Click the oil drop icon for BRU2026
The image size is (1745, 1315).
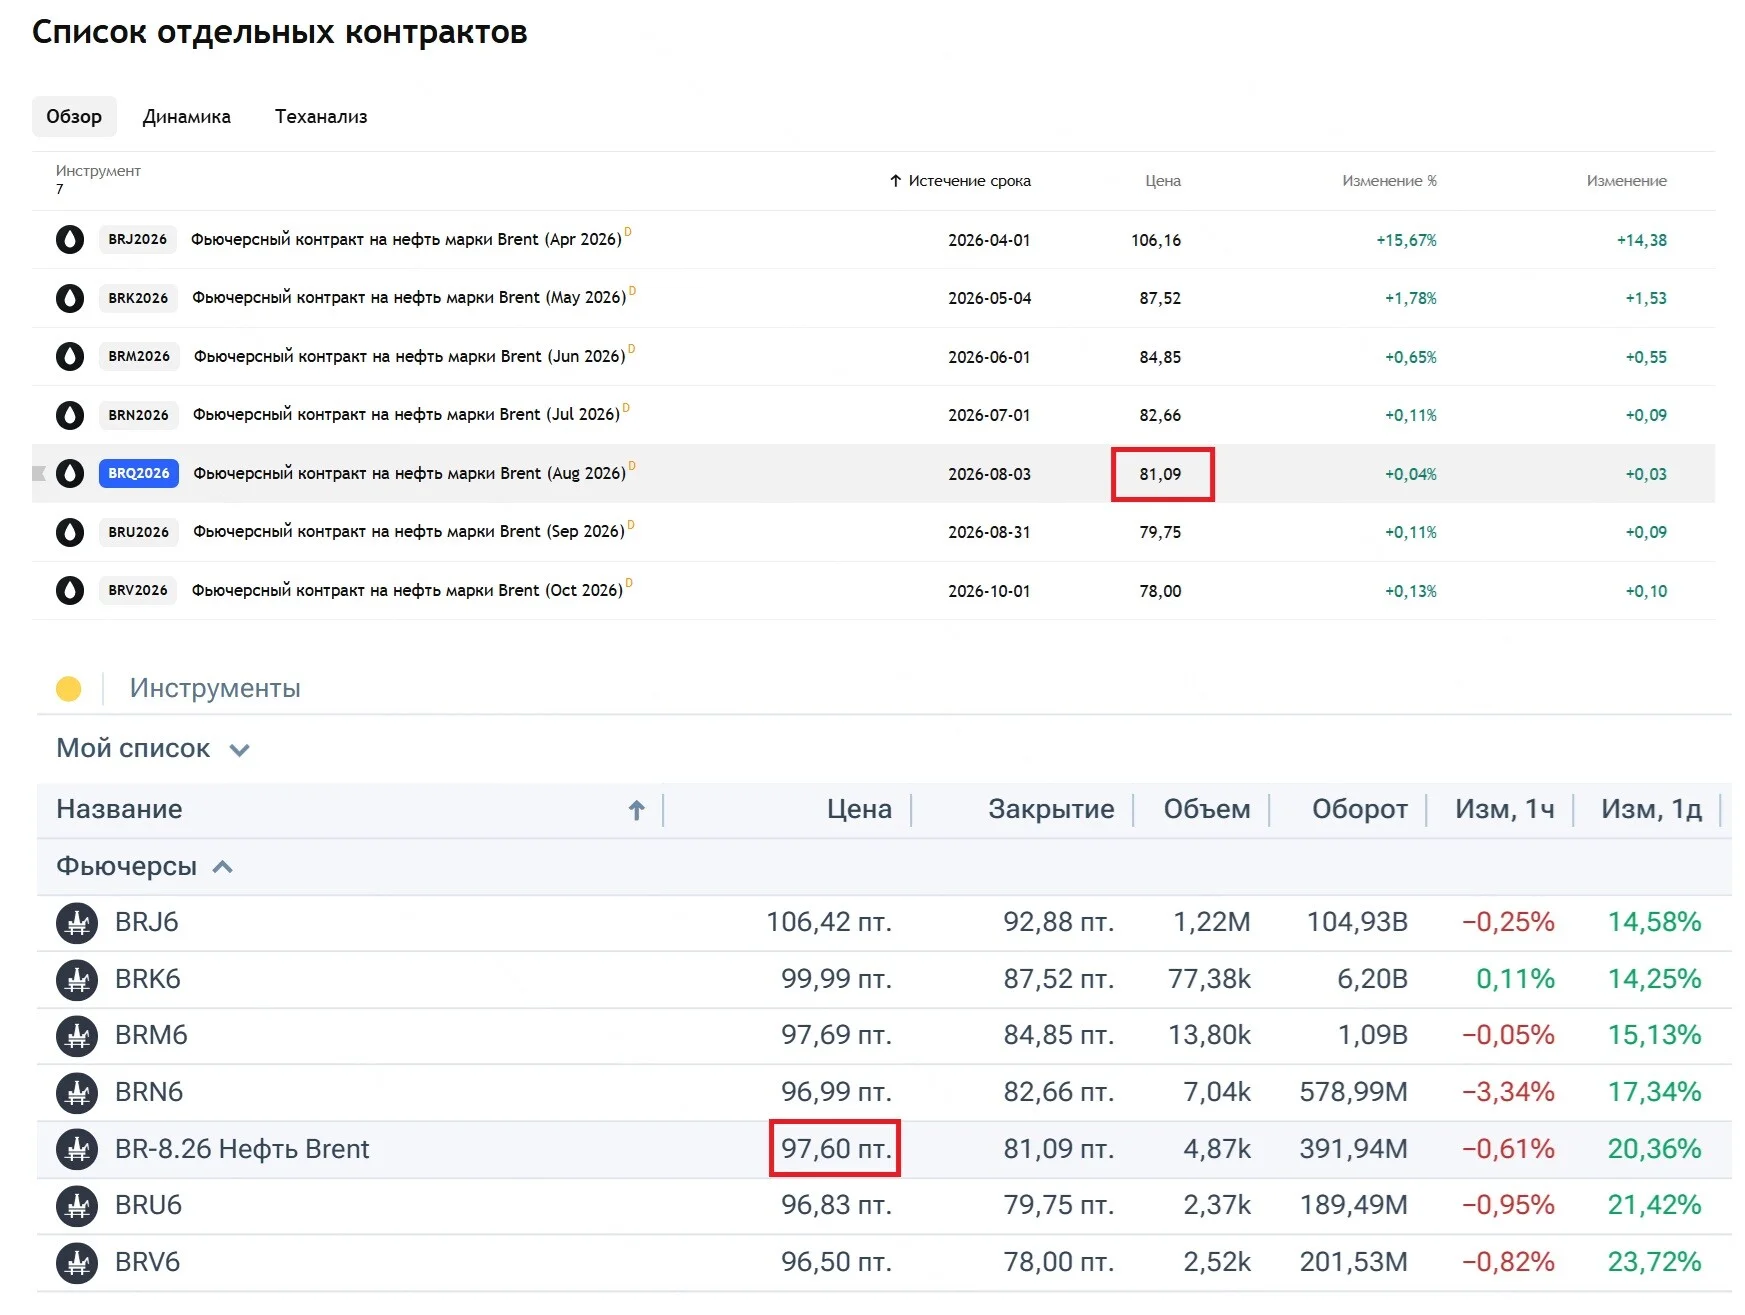[x=70, y=532]
